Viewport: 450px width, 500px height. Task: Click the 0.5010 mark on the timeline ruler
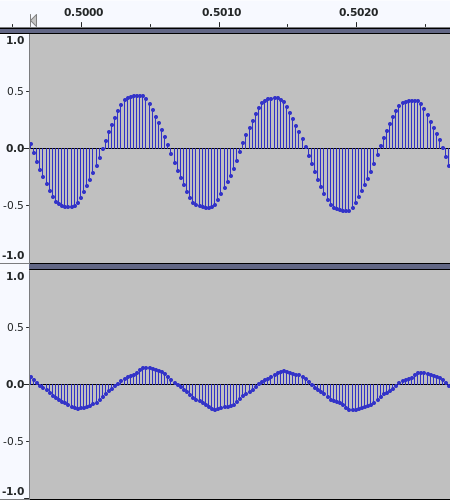click(222, 12)
